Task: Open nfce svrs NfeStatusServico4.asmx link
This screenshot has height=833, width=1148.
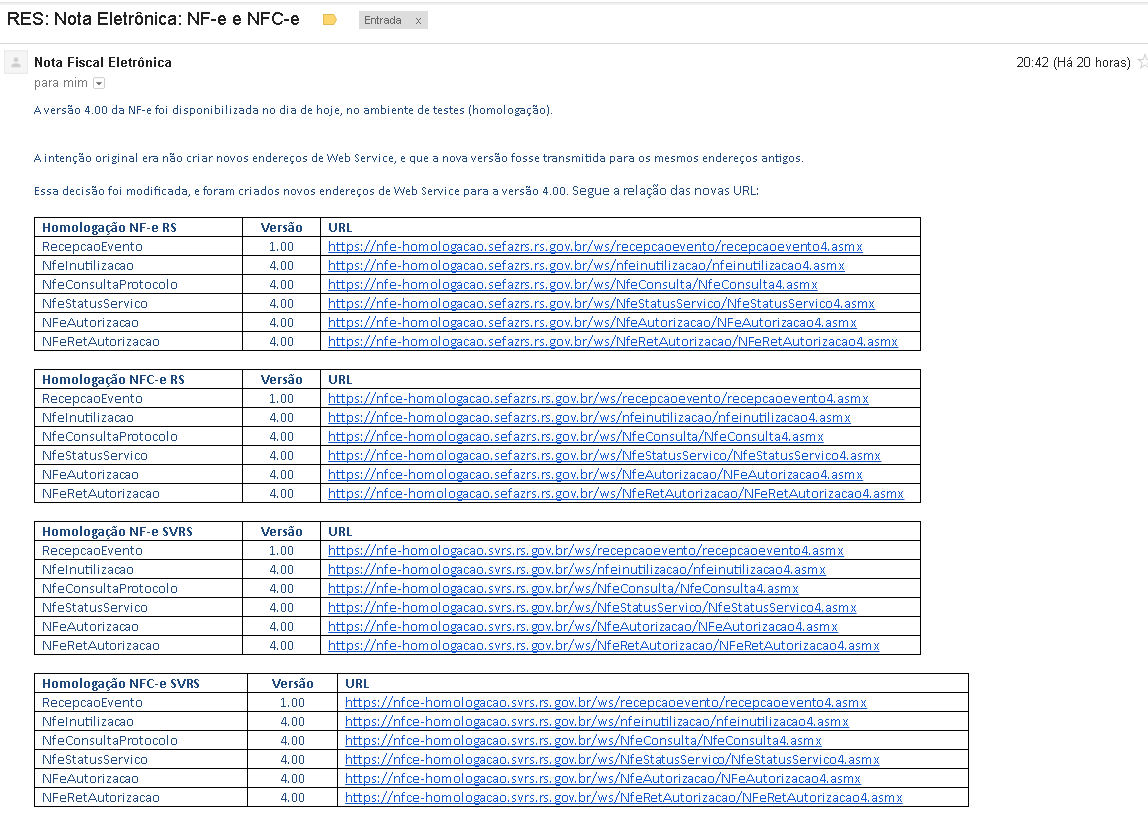Action: pyautogui.click(x=612, y=761)
